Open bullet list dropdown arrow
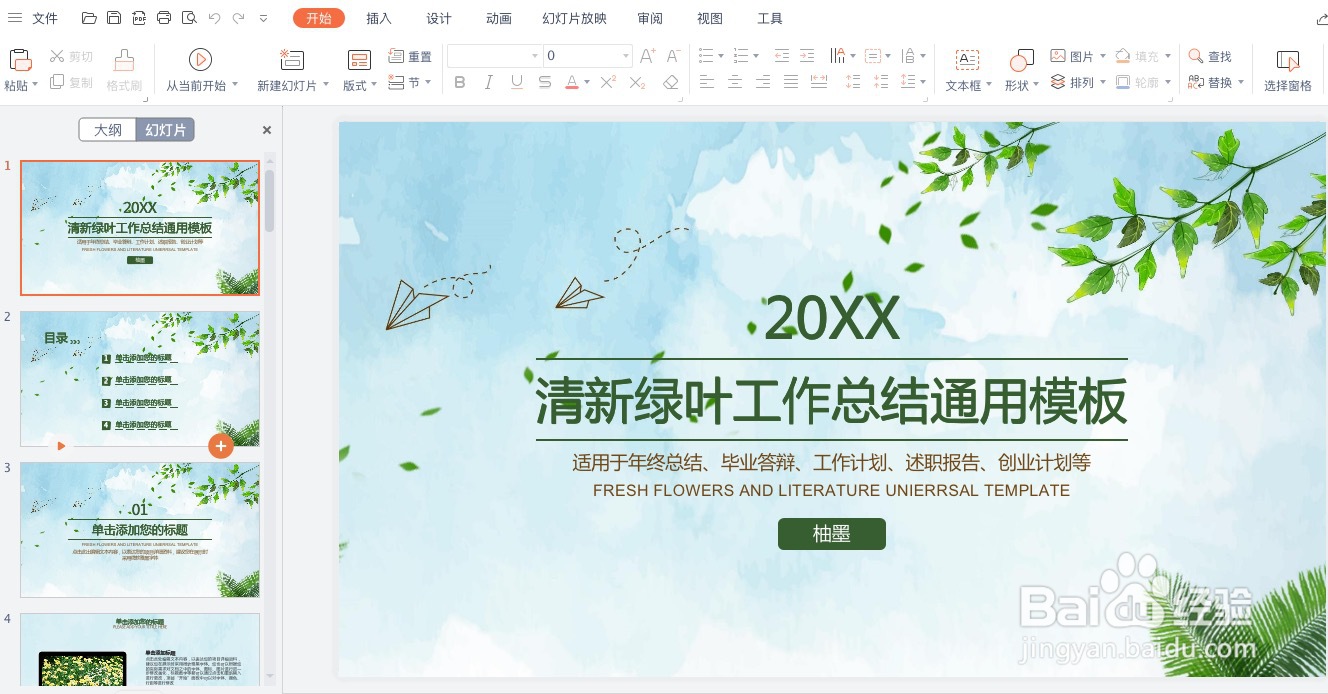The height and width of the screenshot is (694, 1328). (x=720, y=56)
